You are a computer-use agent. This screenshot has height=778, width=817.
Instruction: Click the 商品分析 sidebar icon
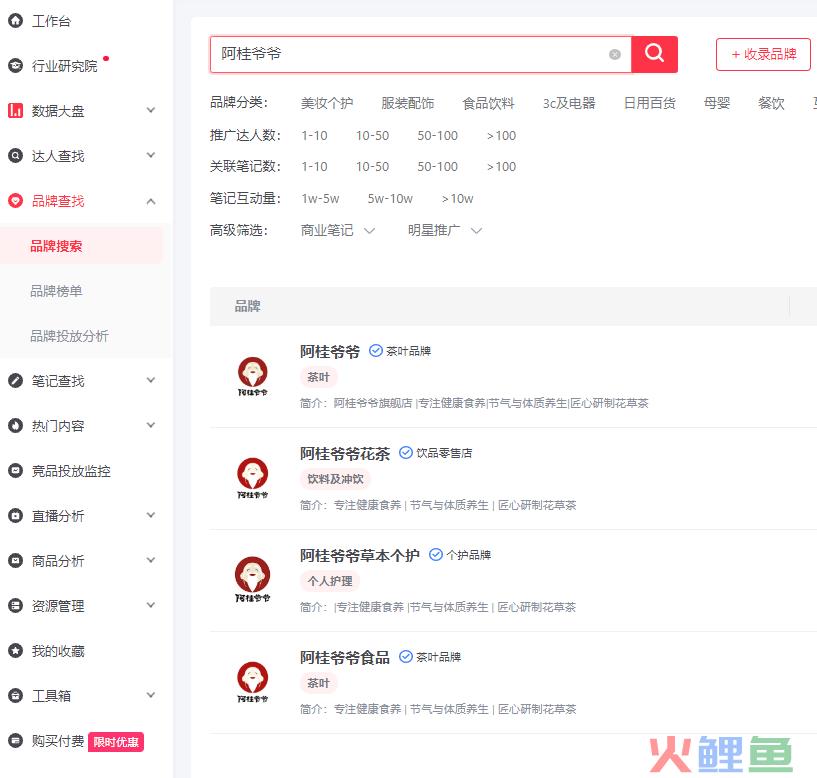tap(16, 561)
